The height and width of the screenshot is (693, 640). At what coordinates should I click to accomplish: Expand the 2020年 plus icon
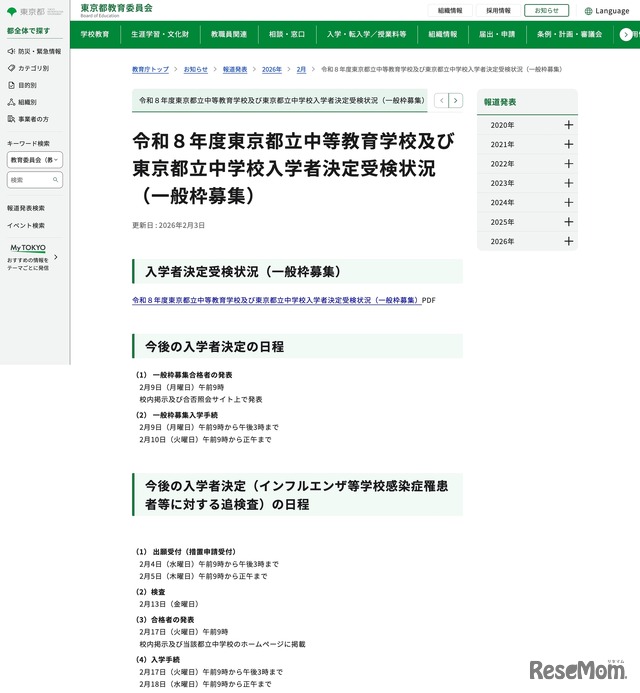[569, 125]
